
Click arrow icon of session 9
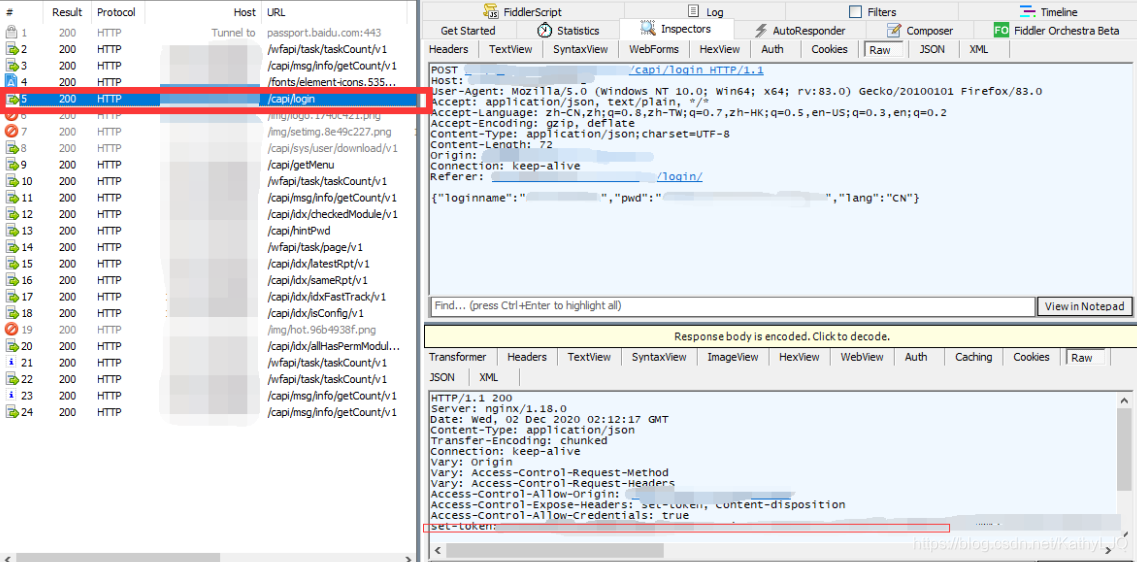[12, 165]
